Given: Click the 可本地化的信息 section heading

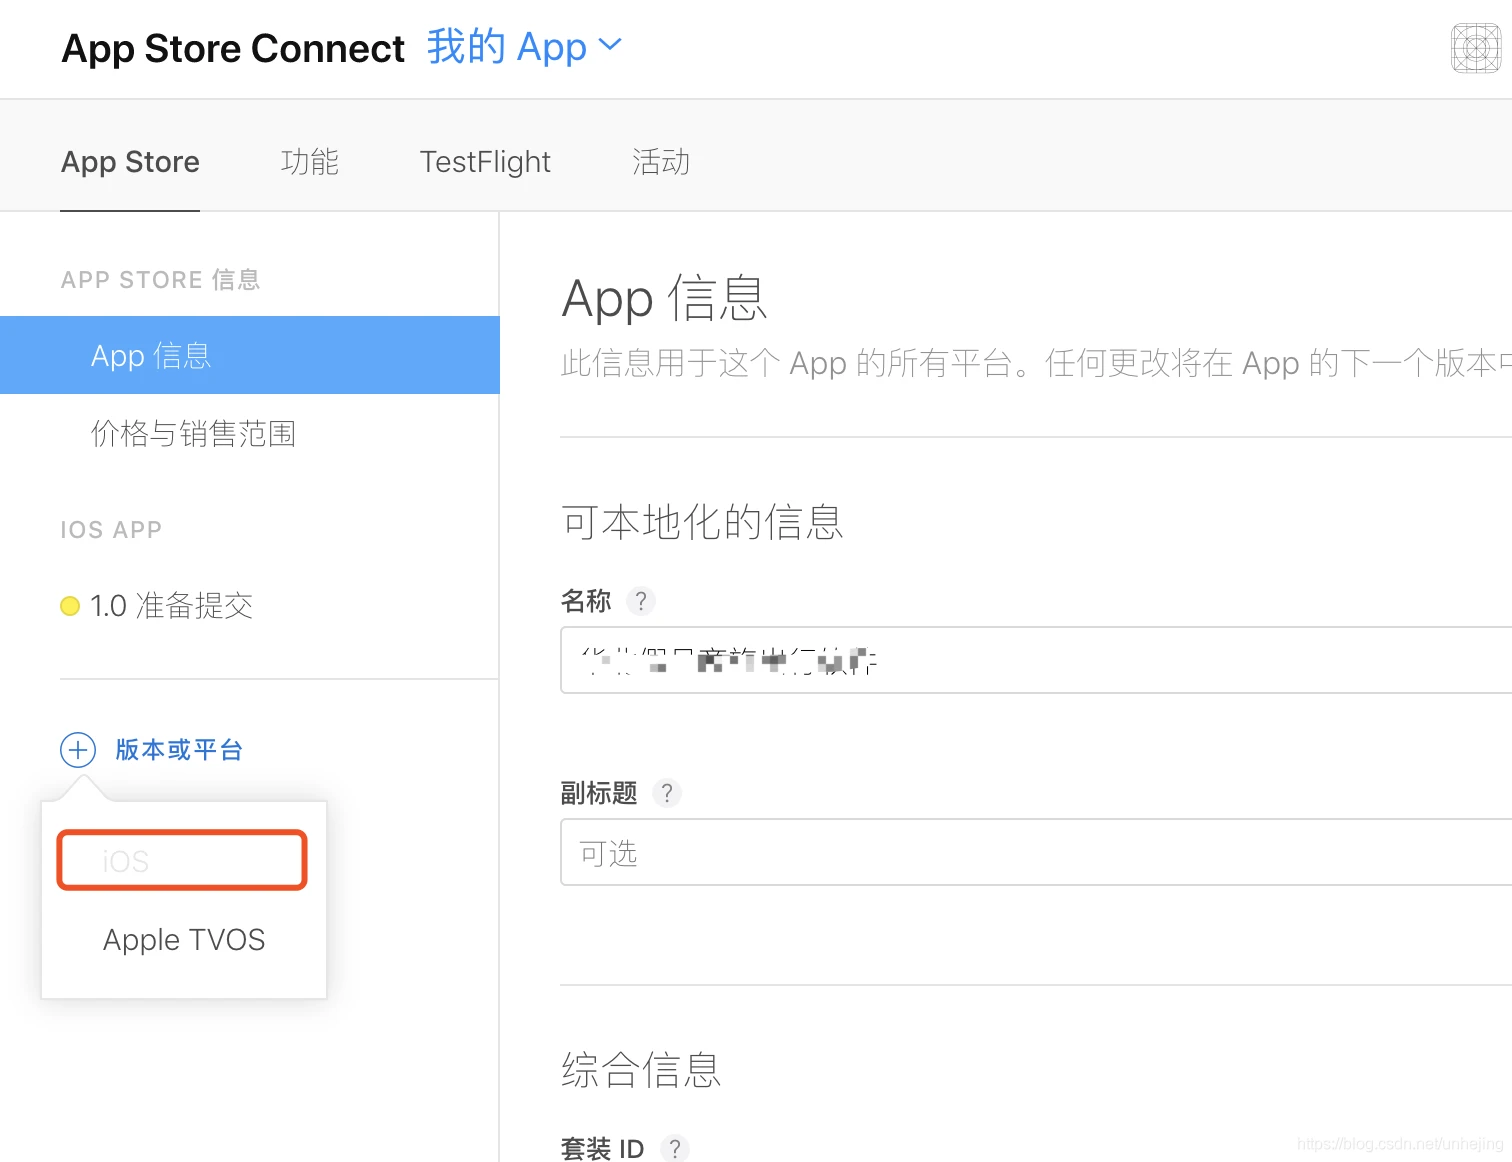Looking at the screenshot, I should (x=703, y=522).
